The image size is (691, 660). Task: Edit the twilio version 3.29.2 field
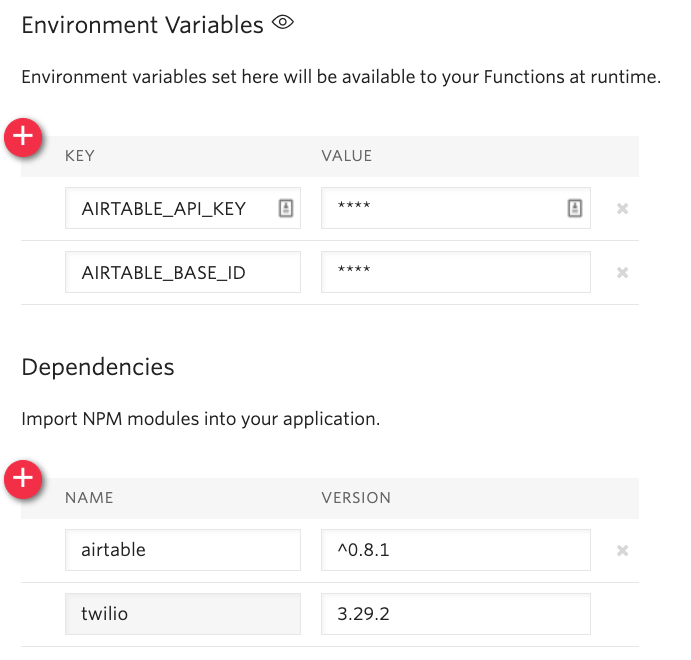[456, 614]
